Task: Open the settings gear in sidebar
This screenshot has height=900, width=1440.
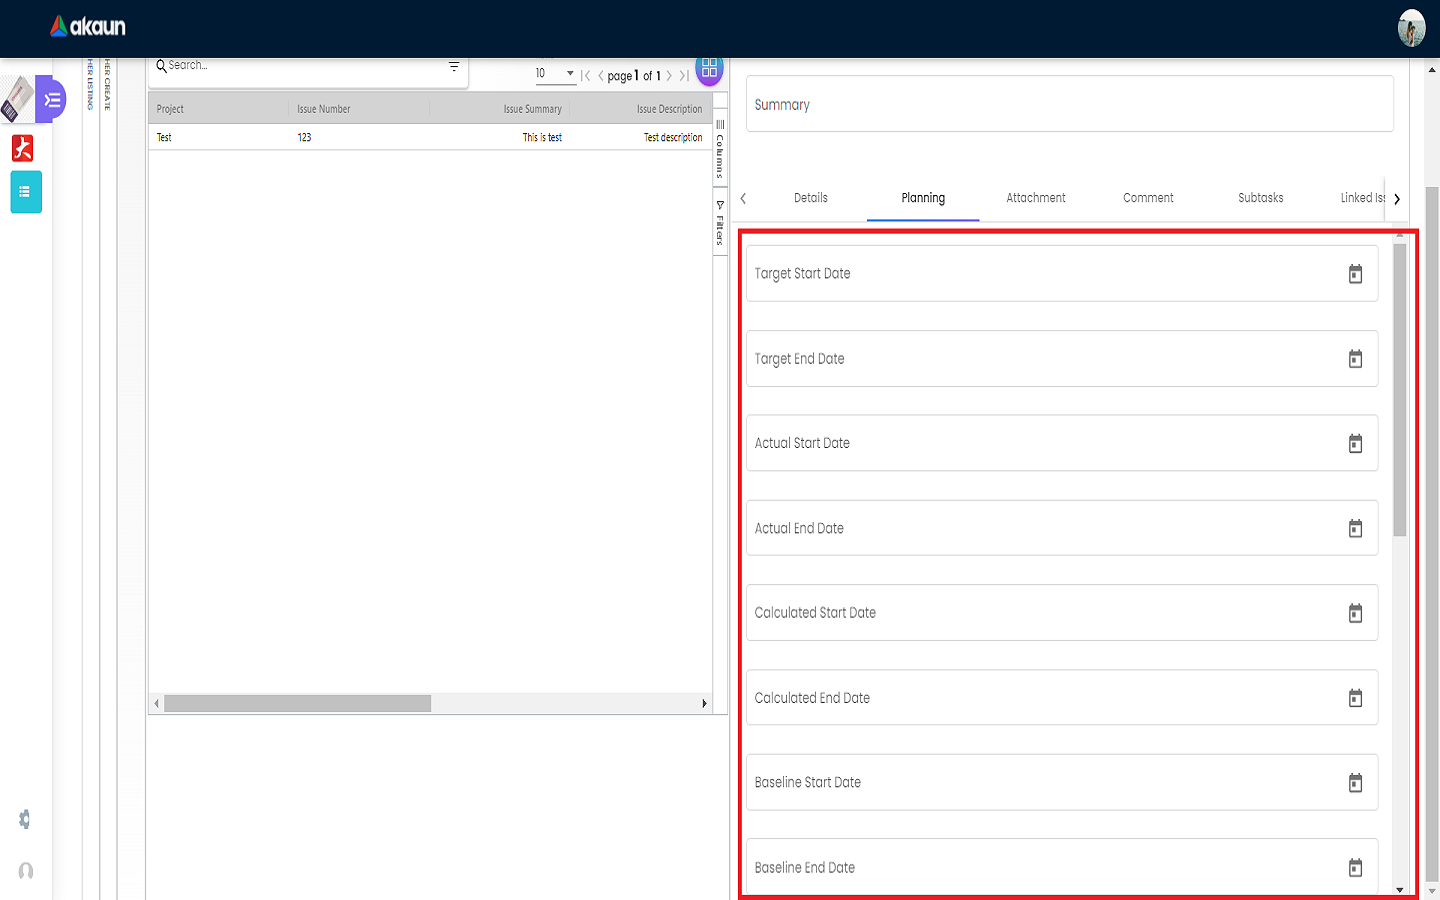Action: coord(25,820)
